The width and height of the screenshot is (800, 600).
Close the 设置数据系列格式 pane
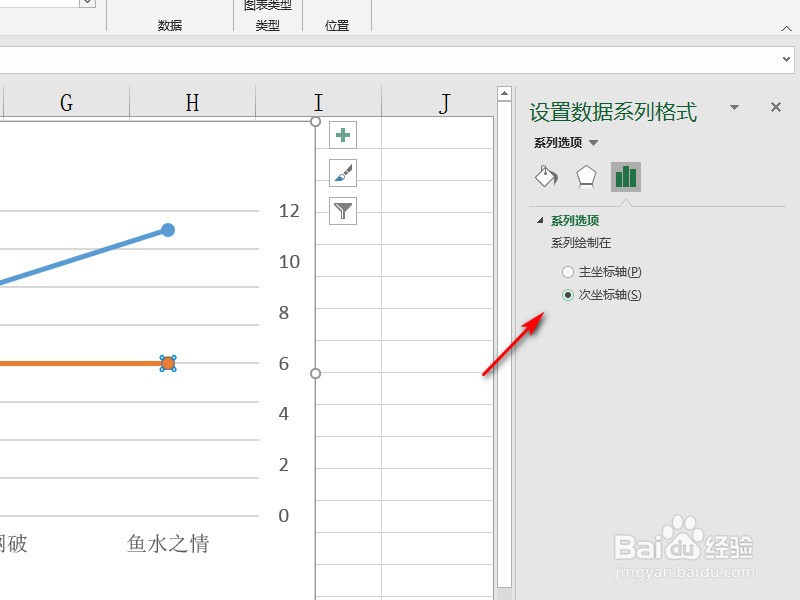775,107
